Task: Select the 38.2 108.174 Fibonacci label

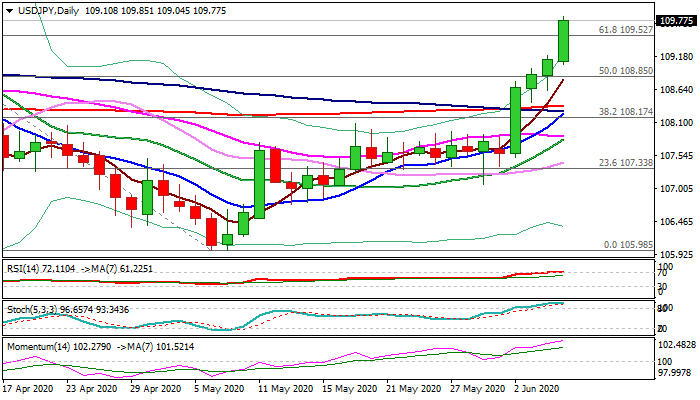Action: pos(625,112)
